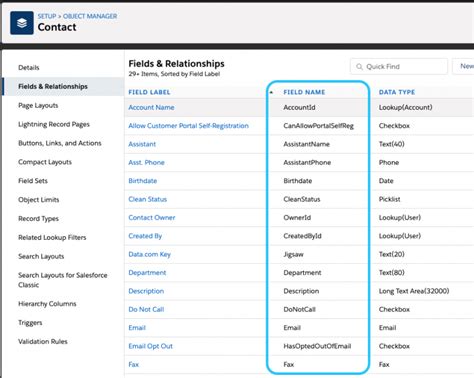
Task: Open the Contact Owner field link
Action: click(152, 217)
